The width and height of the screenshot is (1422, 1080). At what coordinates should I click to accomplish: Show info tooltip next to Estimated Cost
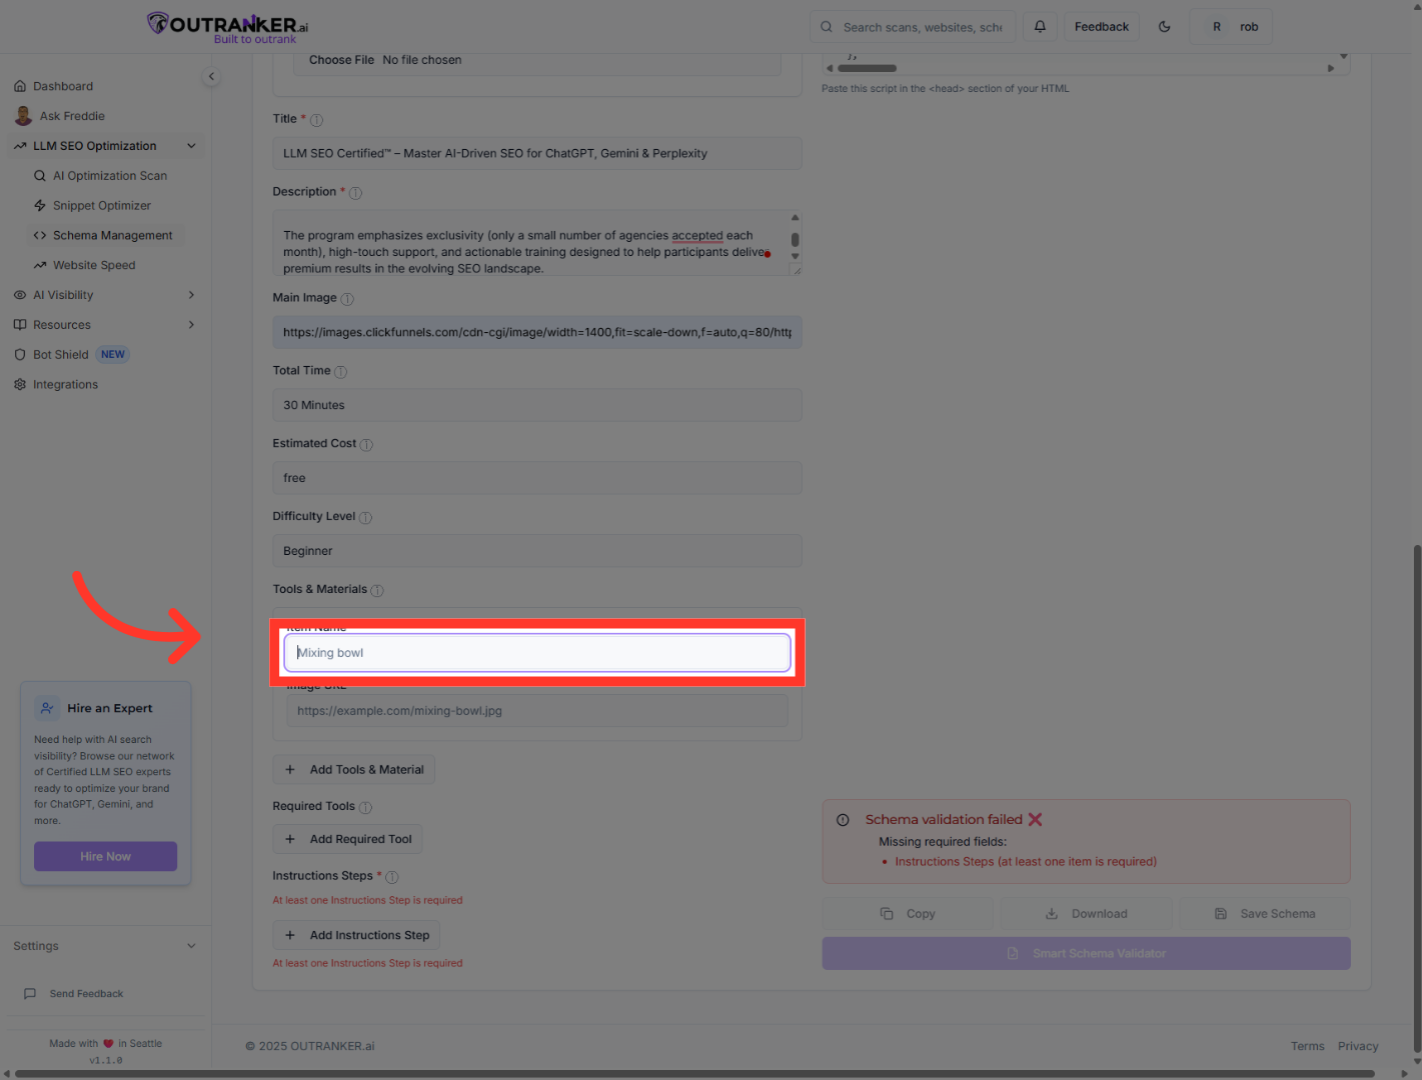click(366, 445)
